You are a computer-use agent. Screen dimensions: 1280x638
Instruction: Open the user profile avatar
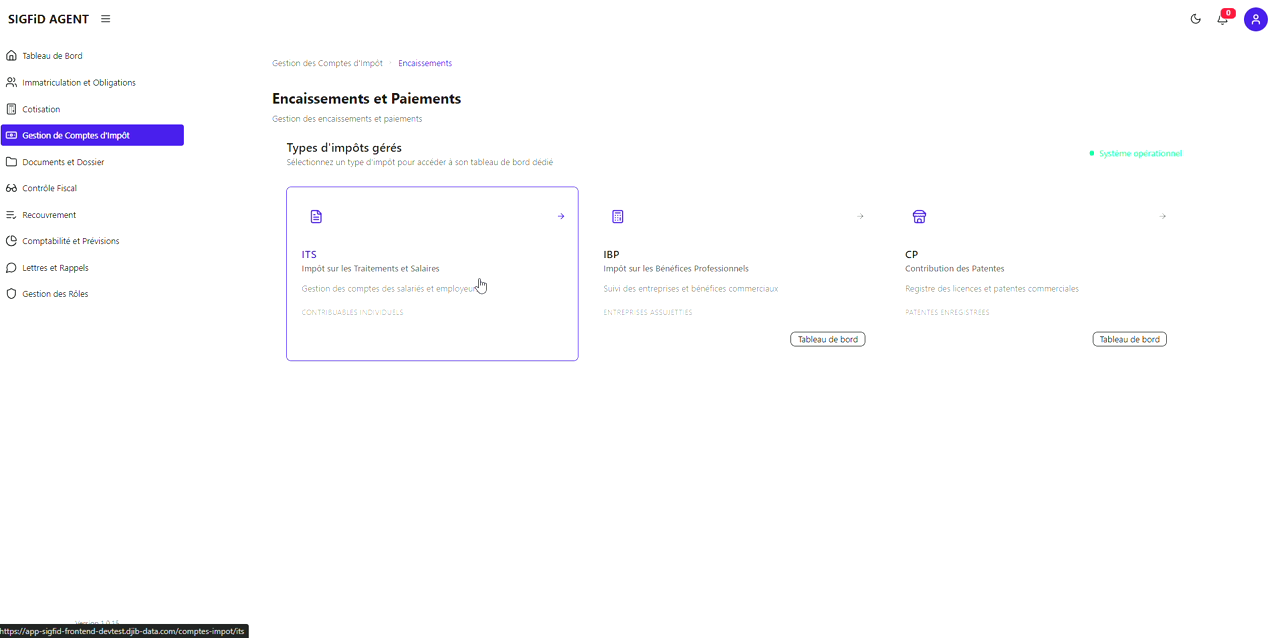(1255, 19)
